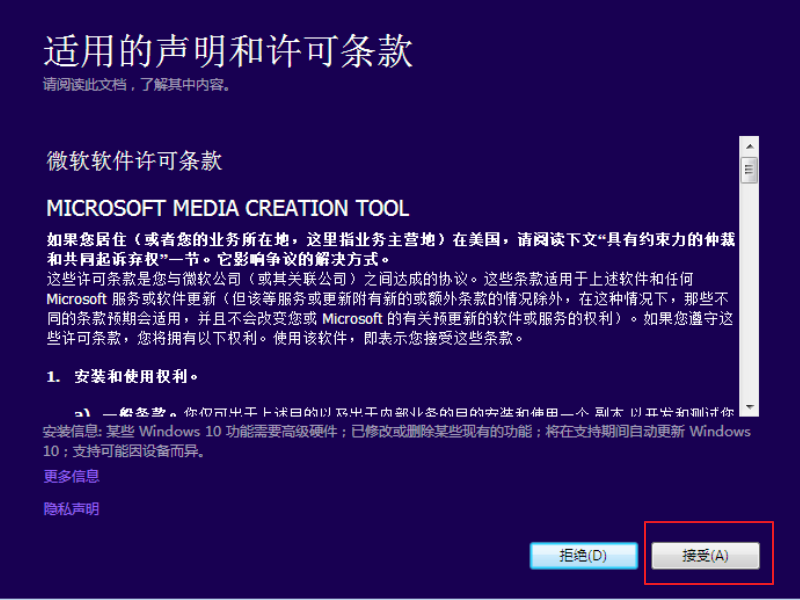Viewport: 800px width, 600px height.
Task: Open the 隐私声明 privacy statement link
Action: [71, 509]
